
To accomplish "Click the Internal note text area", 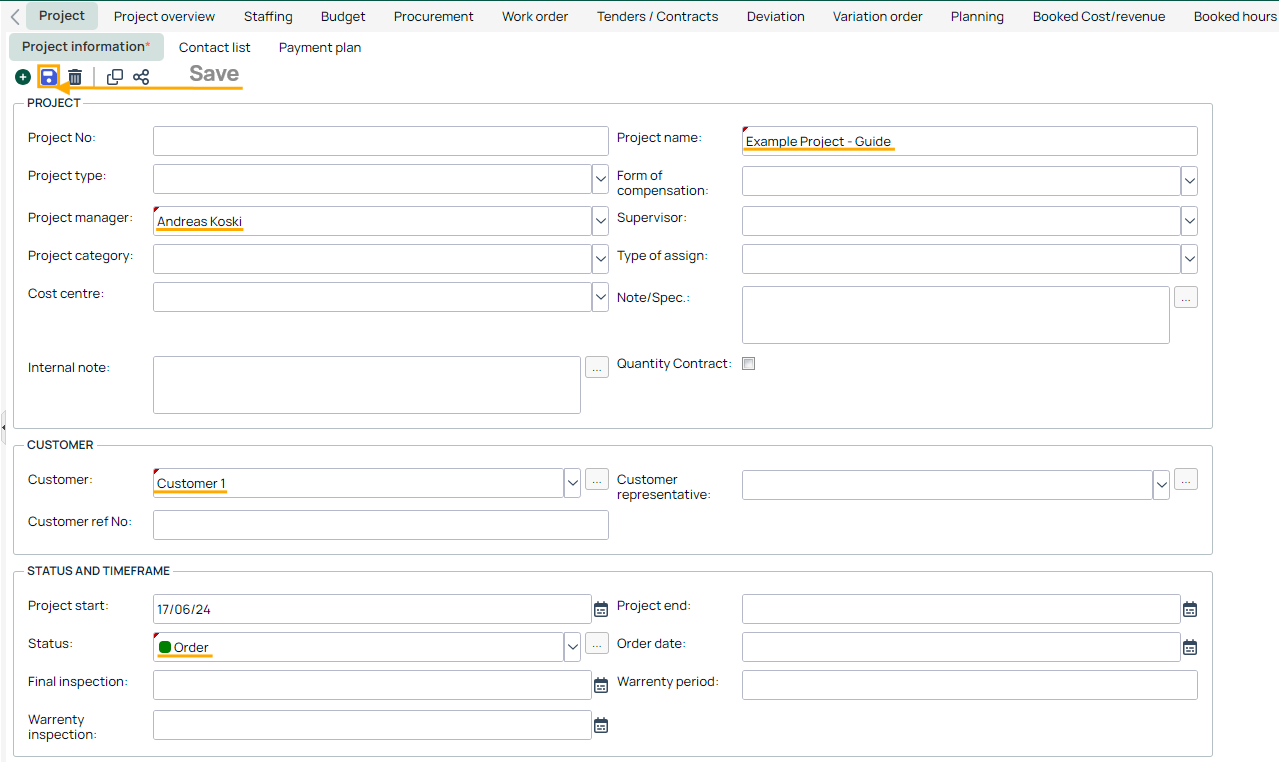I will pos(367,385).
